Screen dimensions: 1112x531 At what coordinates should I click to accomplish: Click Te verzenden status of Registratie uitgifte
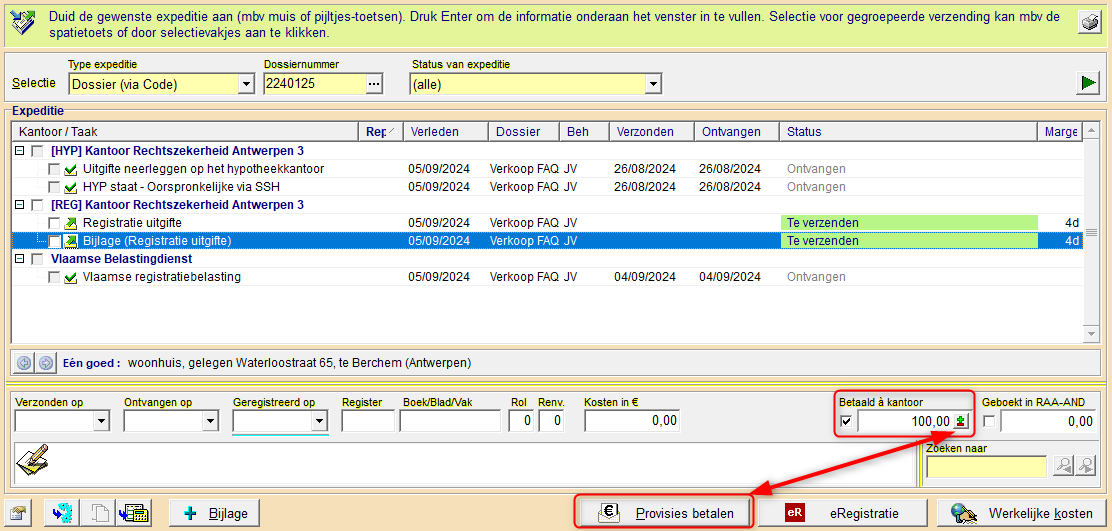point(908,223)
